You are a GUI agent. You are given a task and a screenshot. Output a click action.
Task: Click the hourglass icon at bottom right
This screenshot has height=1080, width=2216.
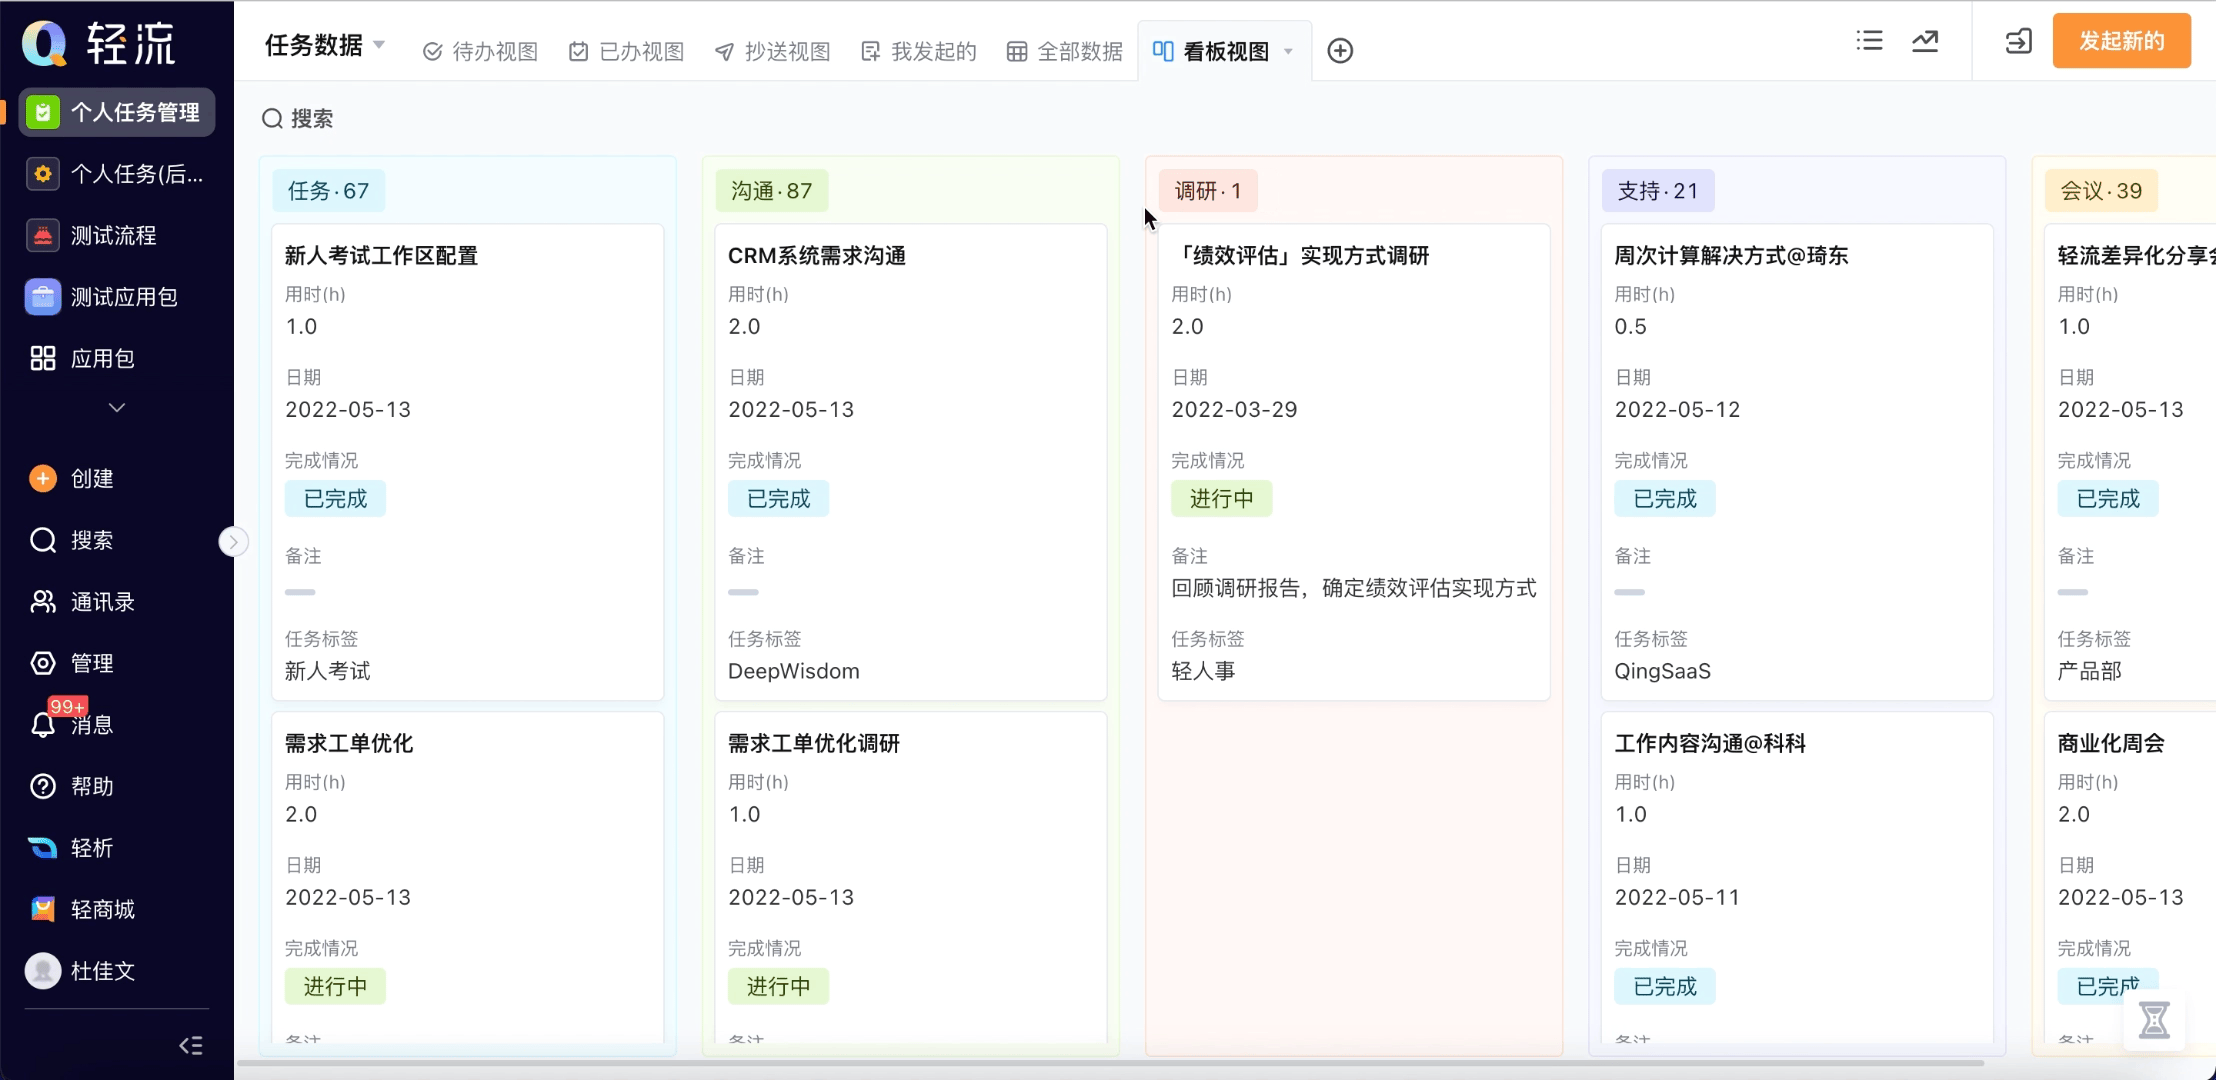pos(2154,1021)
